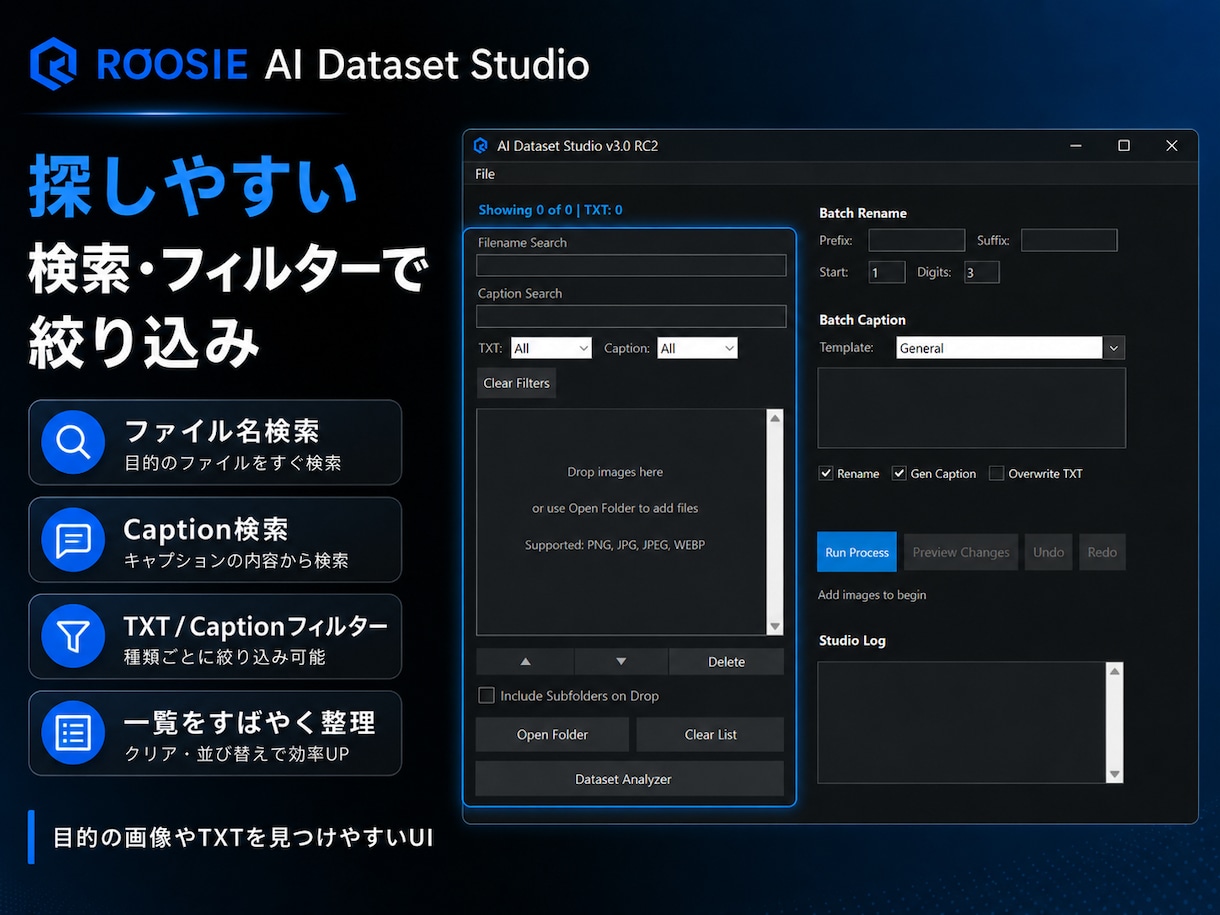Toggle the Rename checkbox

[826, 473]
